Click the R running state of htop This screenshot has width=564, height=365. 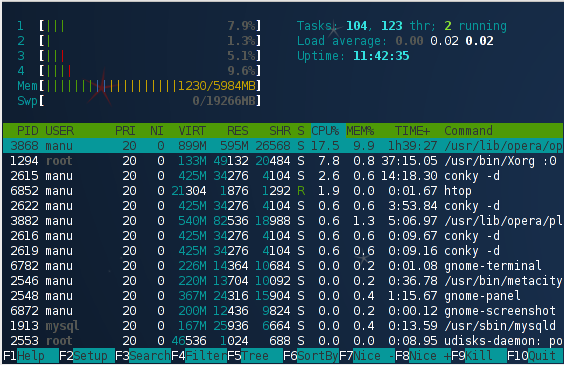(301, 191)
